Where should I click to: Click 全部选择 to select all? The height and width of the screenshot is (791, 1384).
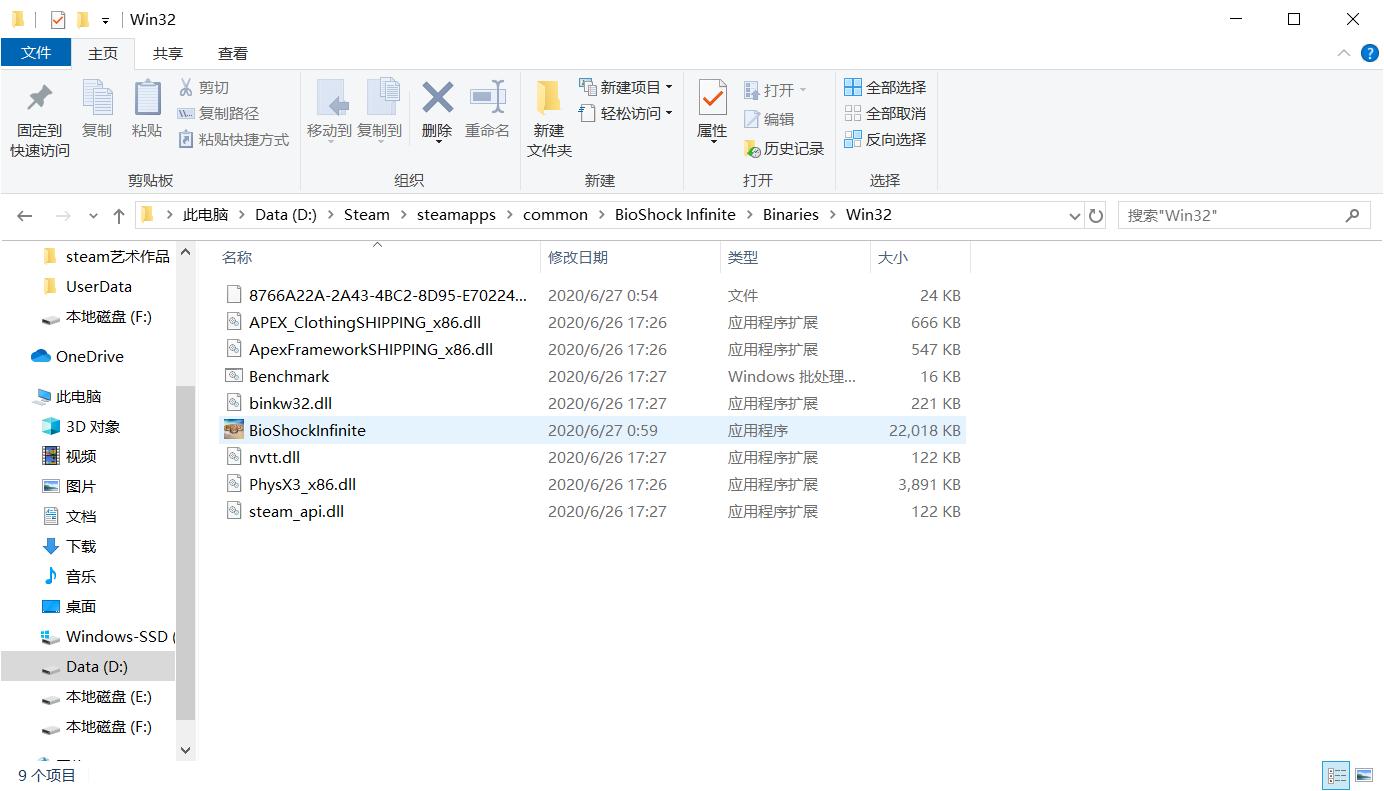click(885, 87)
